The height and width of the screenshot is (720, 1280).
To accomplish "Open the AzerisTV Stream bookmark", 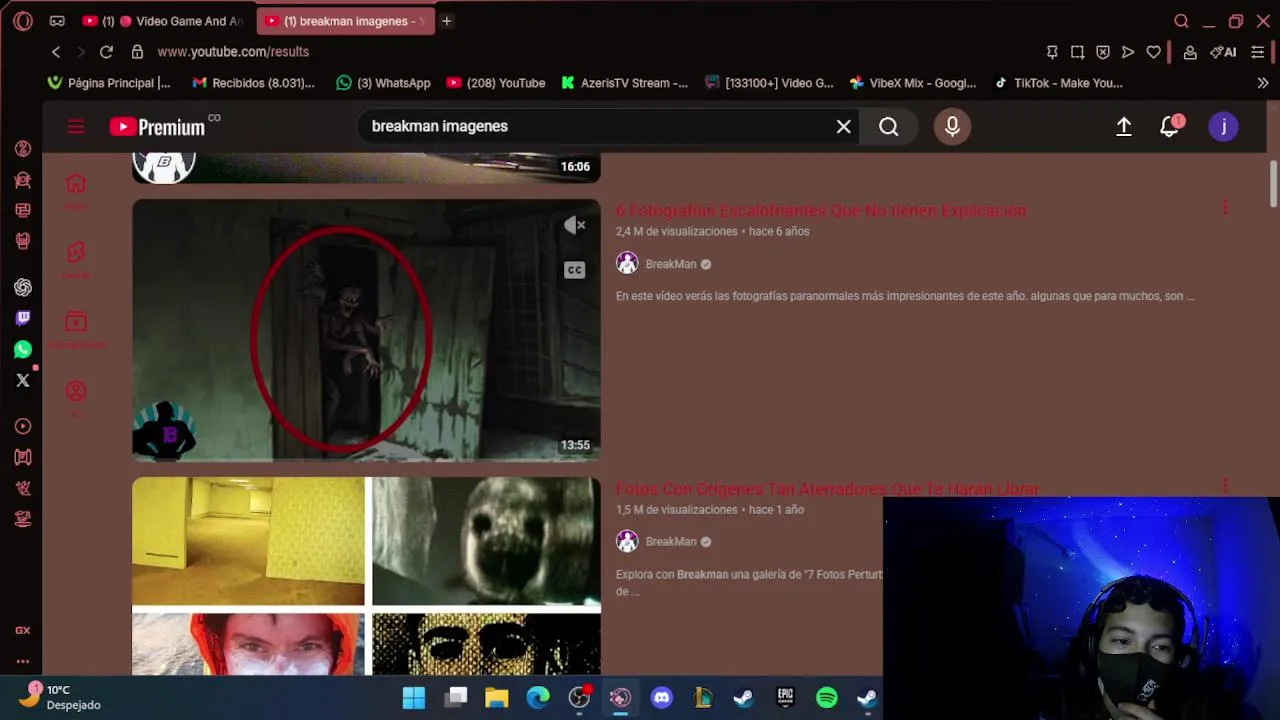I will click(625, 83).
